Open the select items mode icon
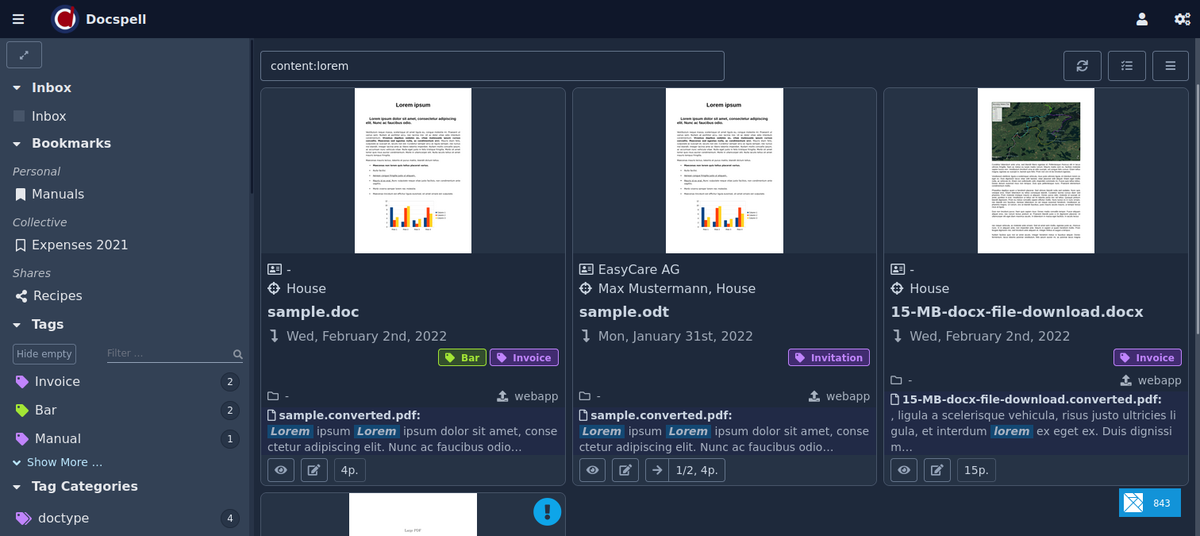Viewport: 1200px width, 536px height. [1127, 66]
